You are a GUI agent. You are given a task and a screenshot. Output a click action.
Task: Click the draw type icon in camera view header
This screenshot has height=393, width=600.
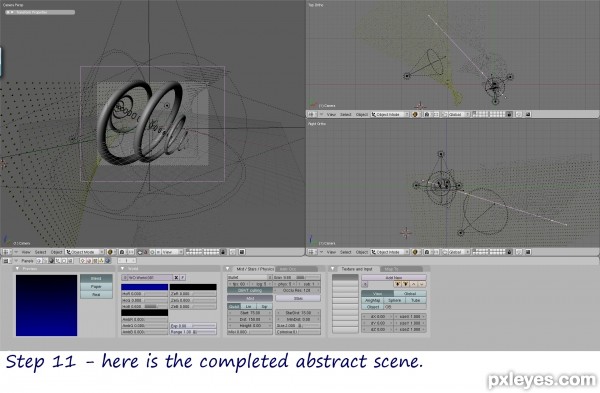click(111, 252)
